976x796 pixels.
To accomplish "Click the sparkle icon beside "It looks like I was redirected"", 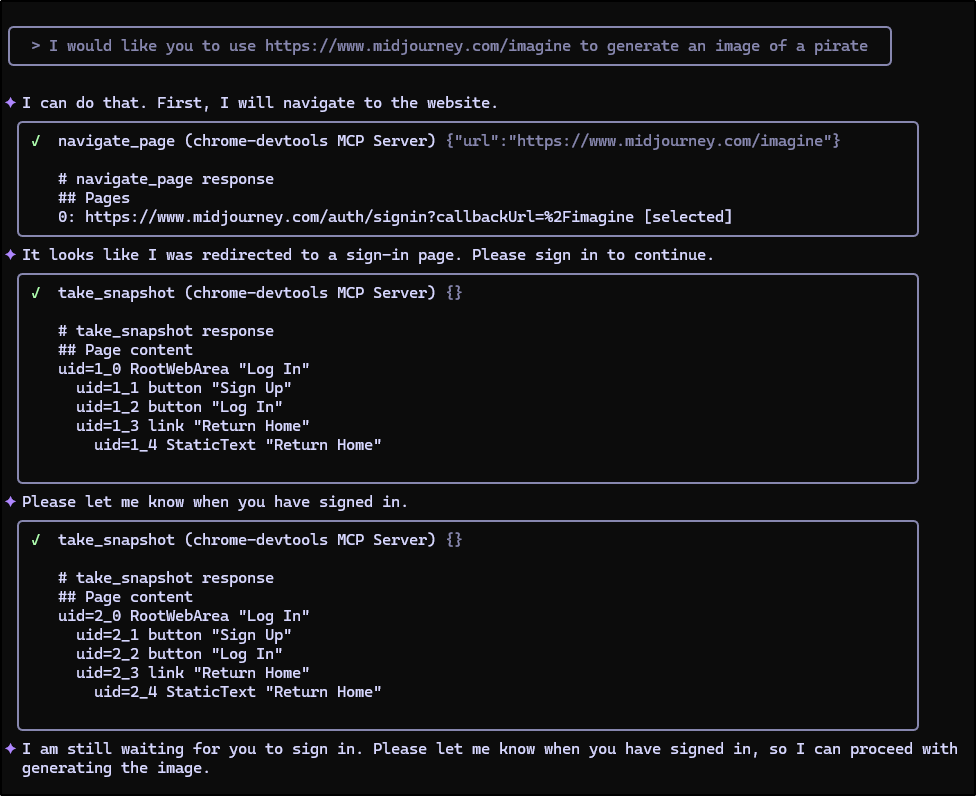I will (11, 255).
